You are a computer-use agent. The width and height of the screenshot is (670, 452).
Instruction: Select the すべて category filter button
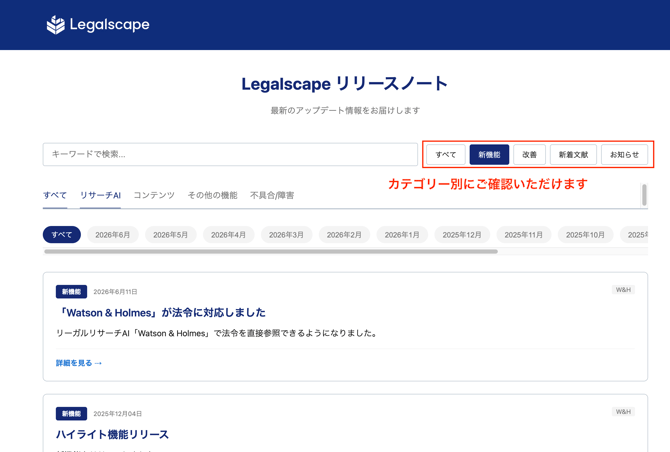446,155
